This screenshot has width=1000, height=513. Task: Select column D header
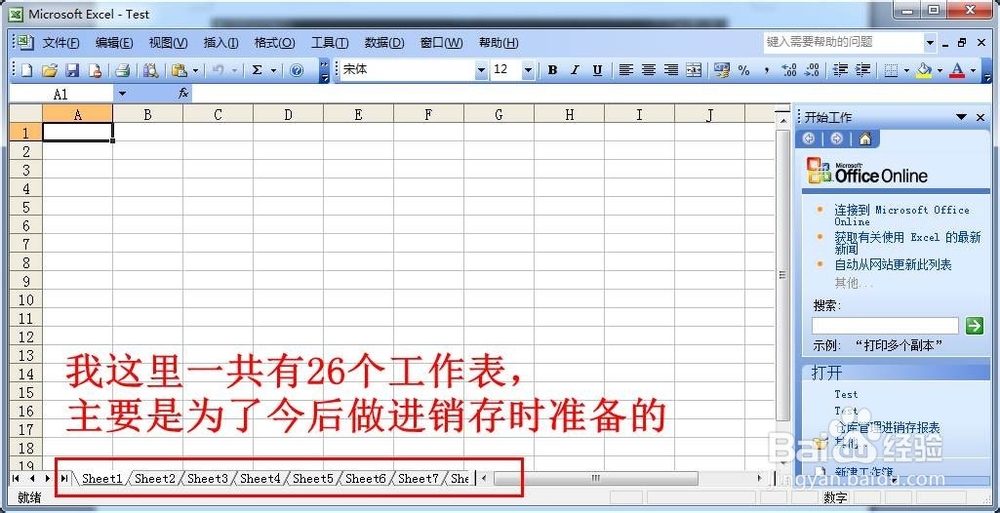click(x=288, y=115)
